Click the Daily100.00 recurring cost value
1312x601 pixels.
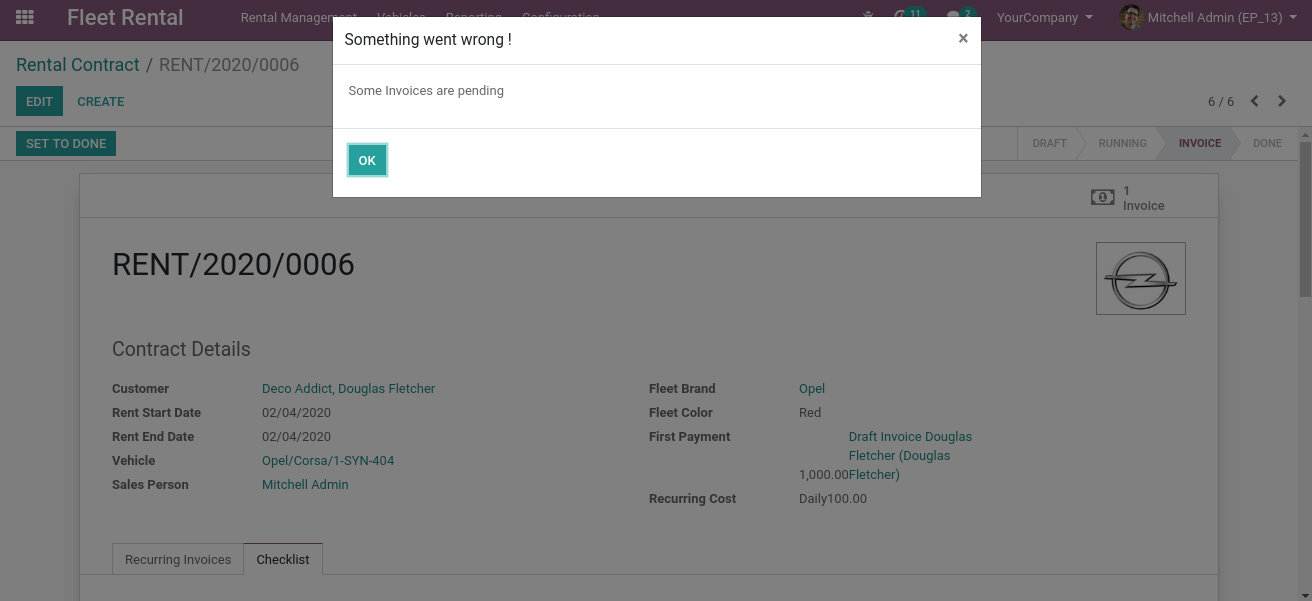pos(833,499)
